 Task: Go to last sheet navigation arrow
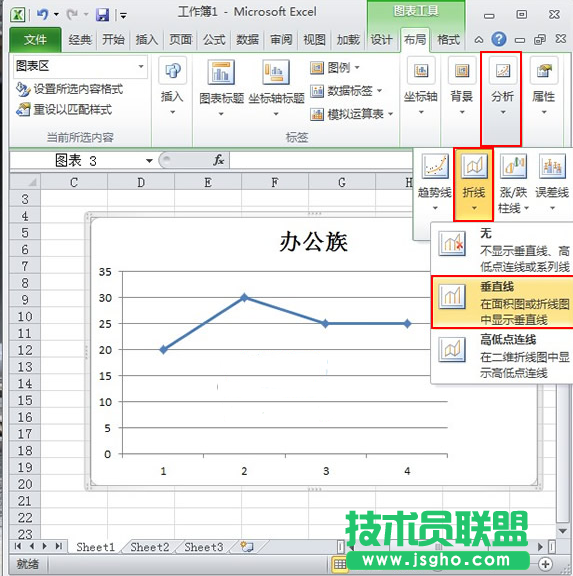(x=59, y=546)
